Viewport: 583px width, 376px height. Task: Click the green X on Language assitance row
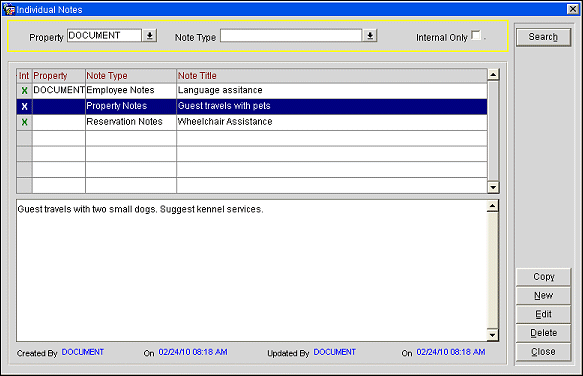tap(25, 91)
